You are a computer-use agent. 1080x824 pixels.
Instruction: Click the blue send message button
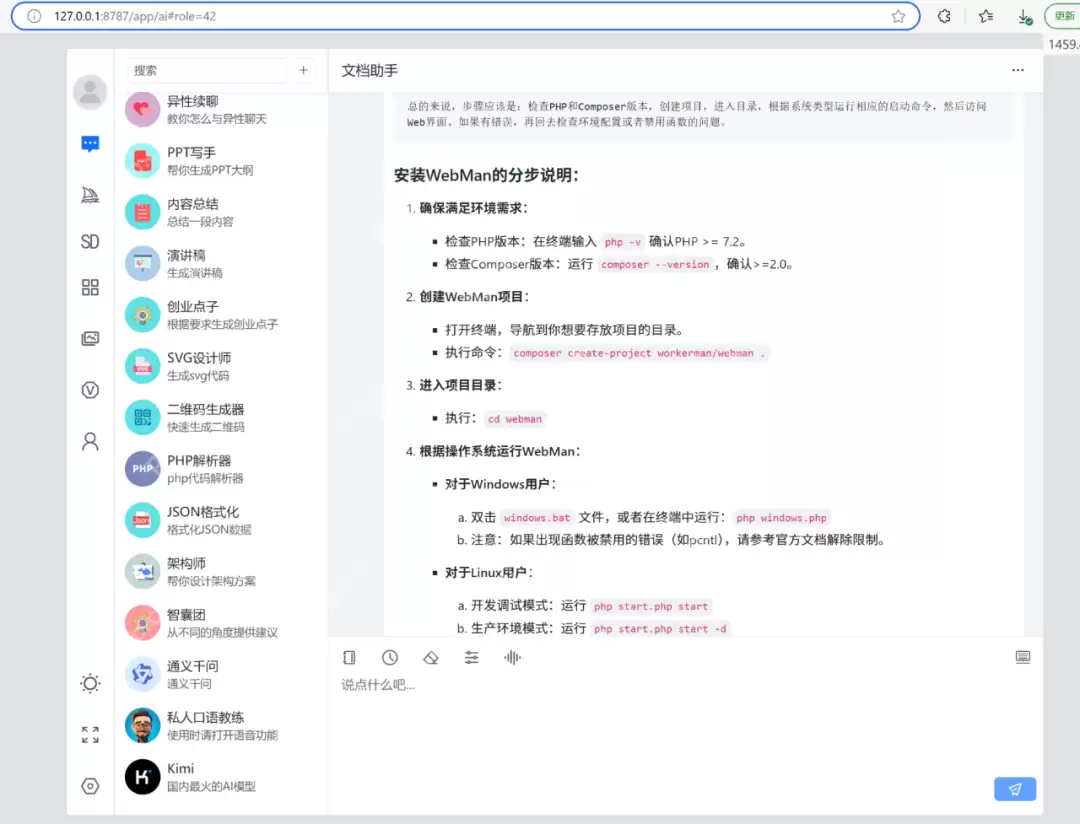(1015, 789)
